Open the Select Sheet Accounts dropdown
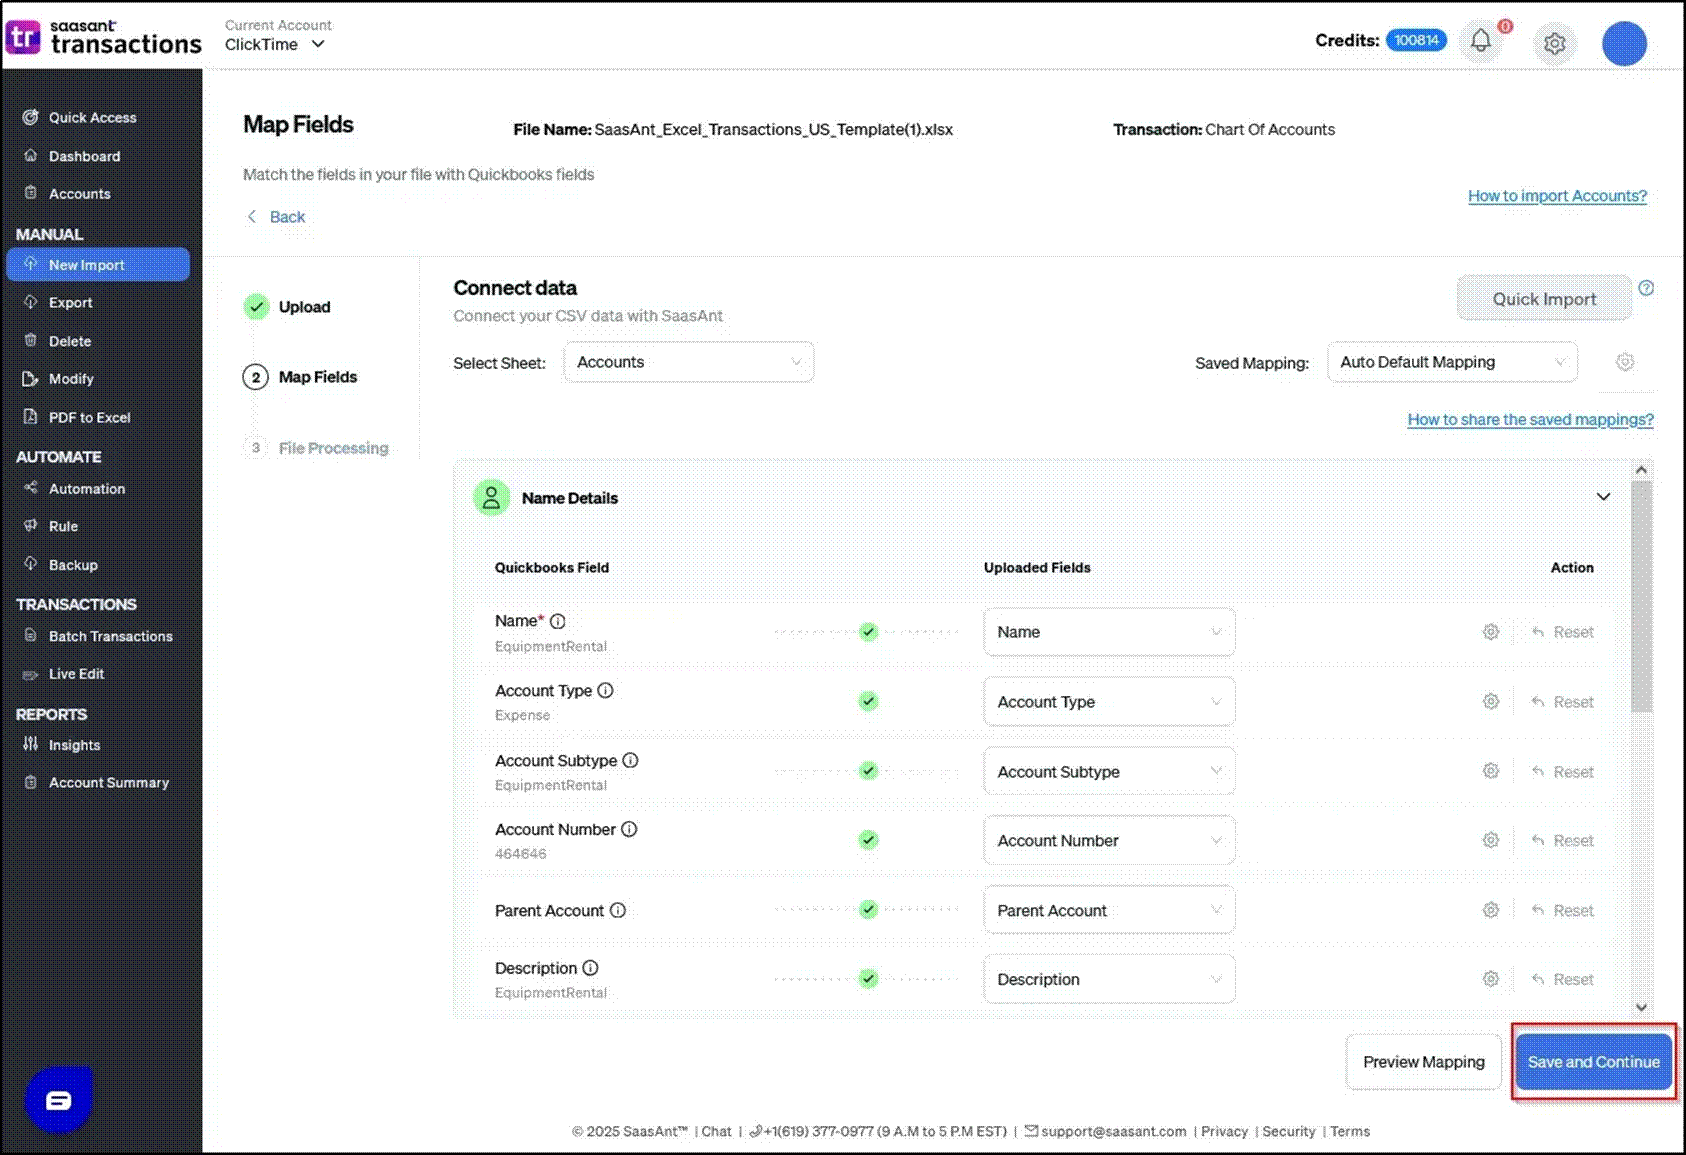The width and height of the screenshot is (1686, 1155). pyautogui.click(x=688, y=362)
